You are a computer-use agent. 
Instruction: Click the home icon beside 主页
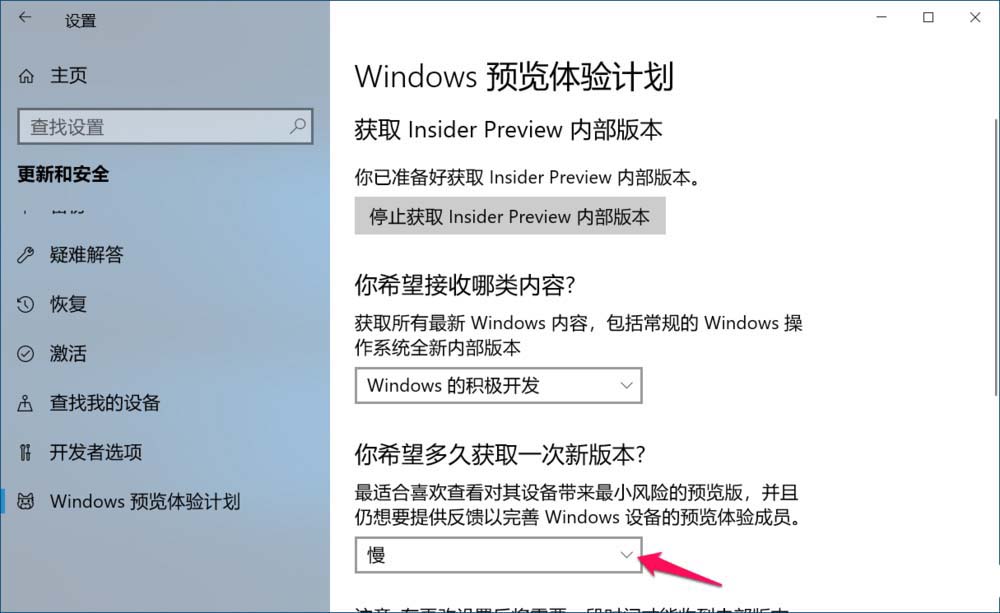26,77
